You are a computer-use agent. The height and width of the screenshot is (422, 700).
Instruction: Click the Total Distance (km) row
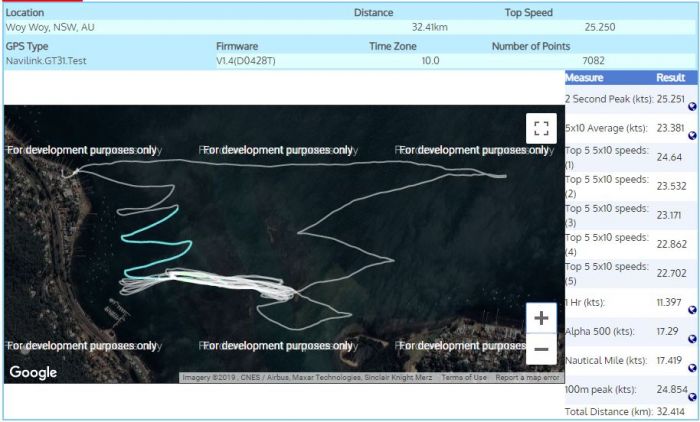pyautogui.click(x=609, y=411)
